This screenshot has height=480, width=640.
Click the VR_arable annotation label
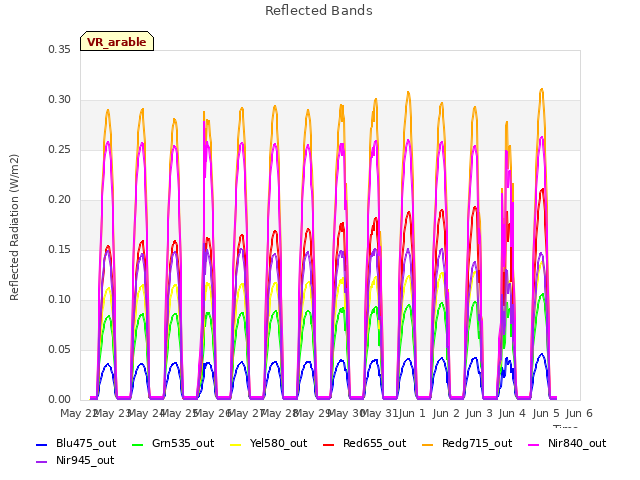[117, 42]
